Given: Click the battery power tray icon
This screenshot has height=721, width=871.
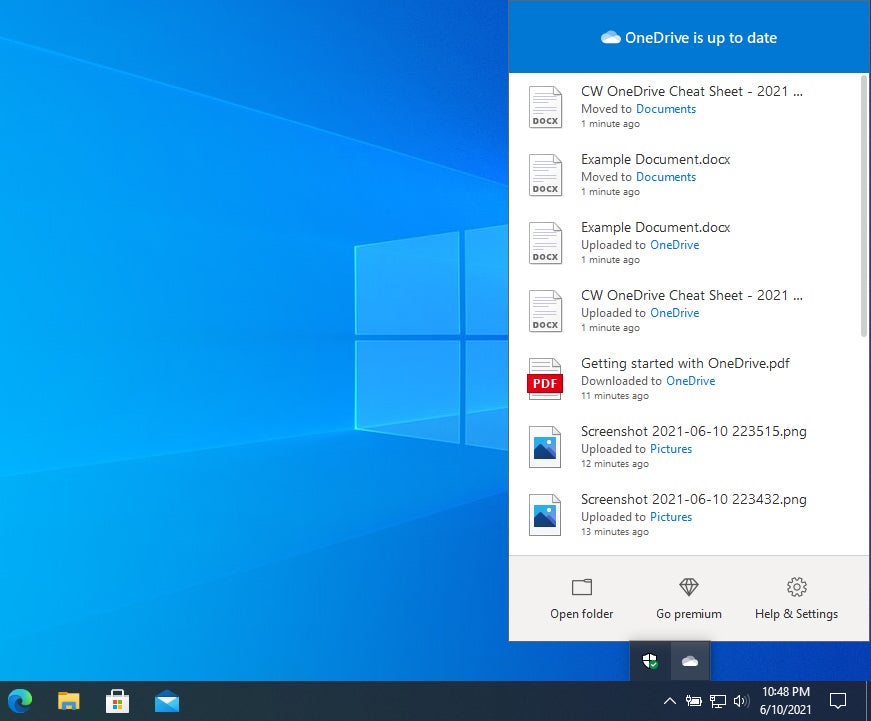Looking at the screenshot, I should tap(693, 701).
